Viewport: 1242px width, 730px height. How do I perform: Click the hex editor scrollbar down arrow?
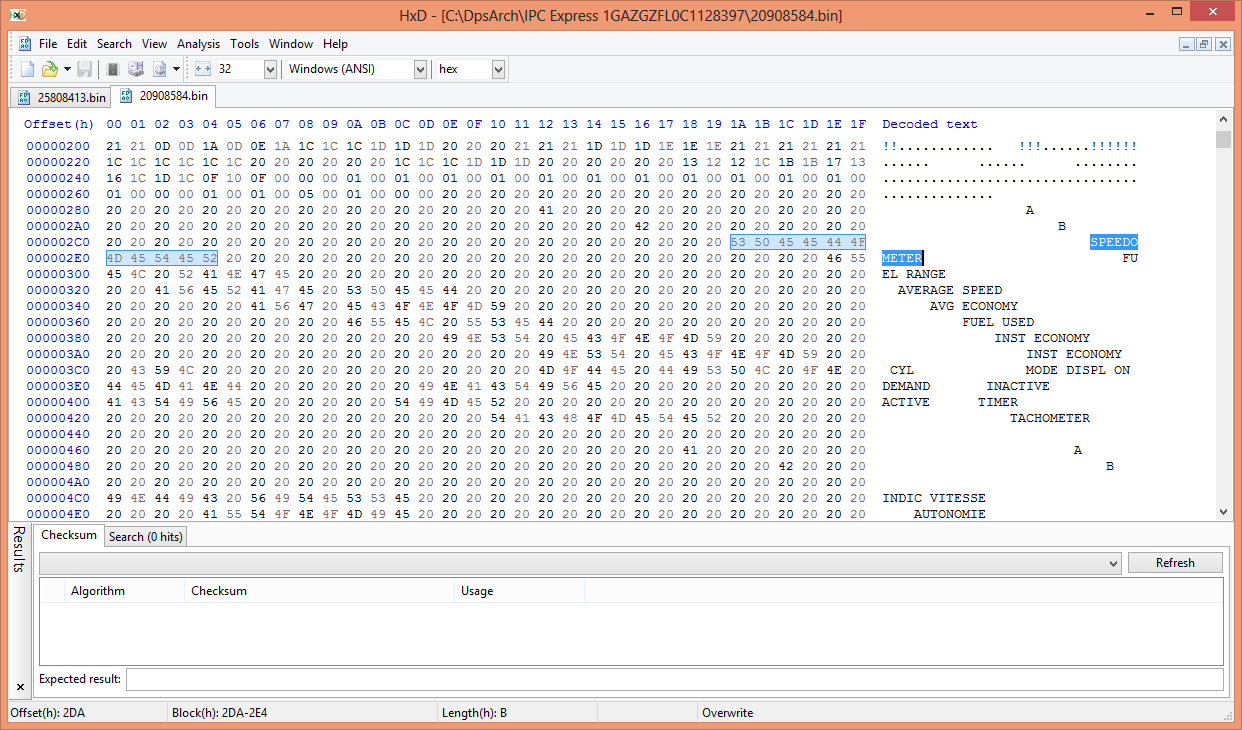[1224, 512]
